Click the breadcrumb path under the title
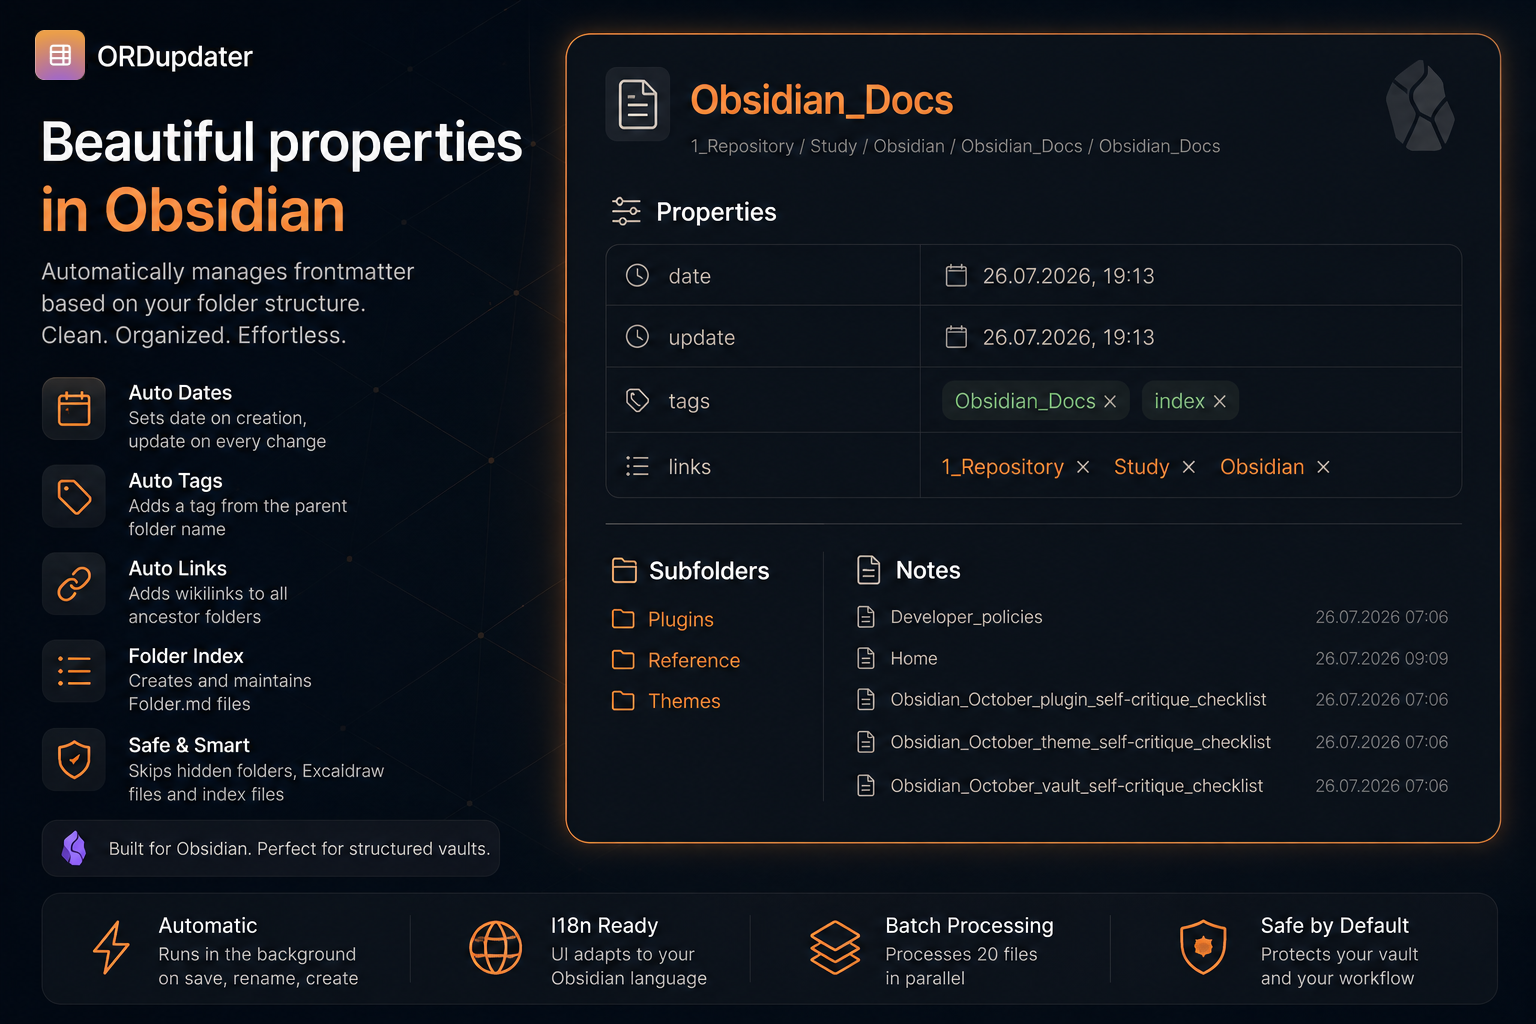Viewport: 1536px width, 1024px height. [x=955, y=146]
